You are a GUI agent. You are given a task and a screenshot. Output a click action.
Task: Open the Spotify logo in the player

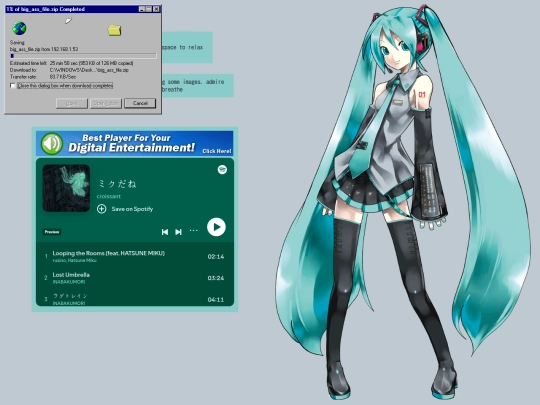coord(222,169)
